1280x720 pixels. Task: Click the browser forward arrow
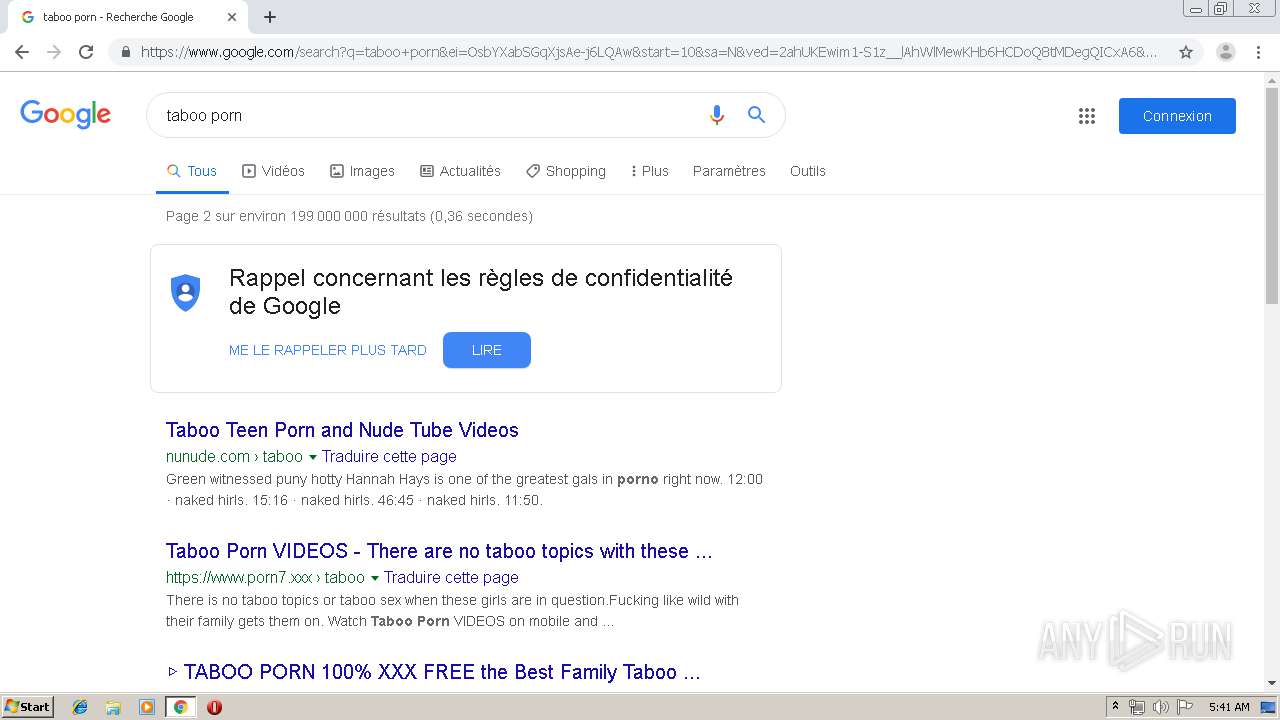coord(54,52)
